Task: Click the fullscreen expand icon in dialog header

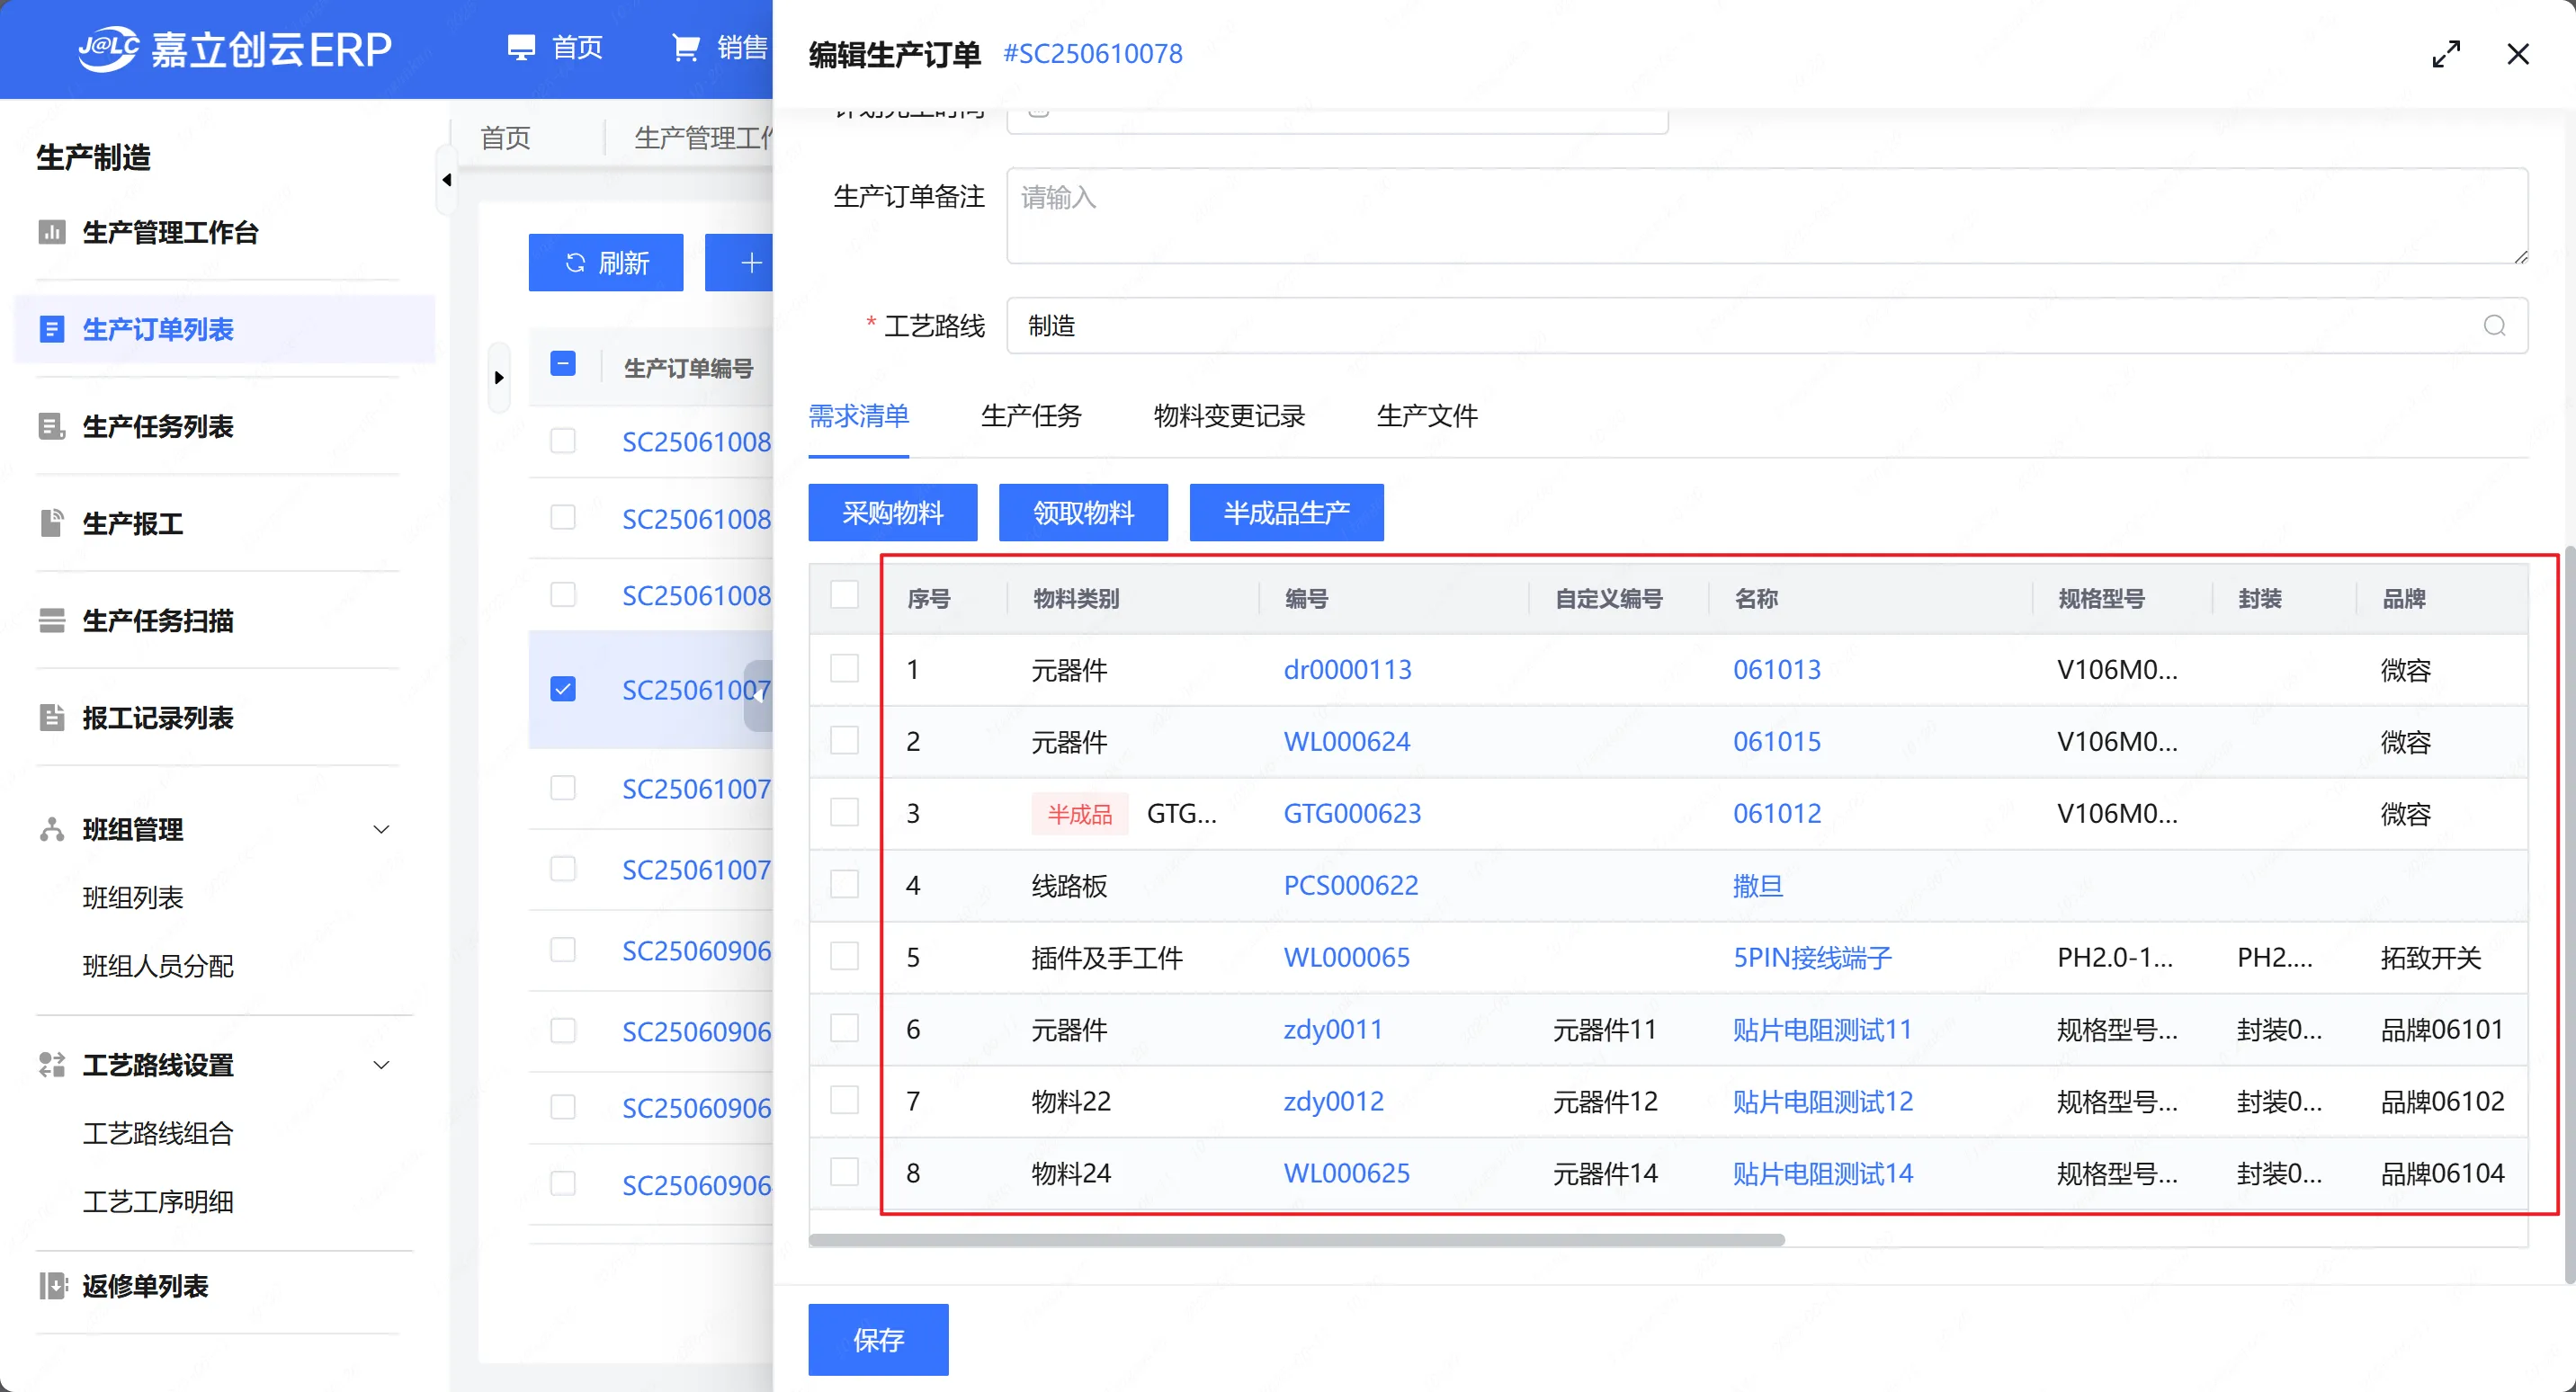Action: [x=2445, y=54]
